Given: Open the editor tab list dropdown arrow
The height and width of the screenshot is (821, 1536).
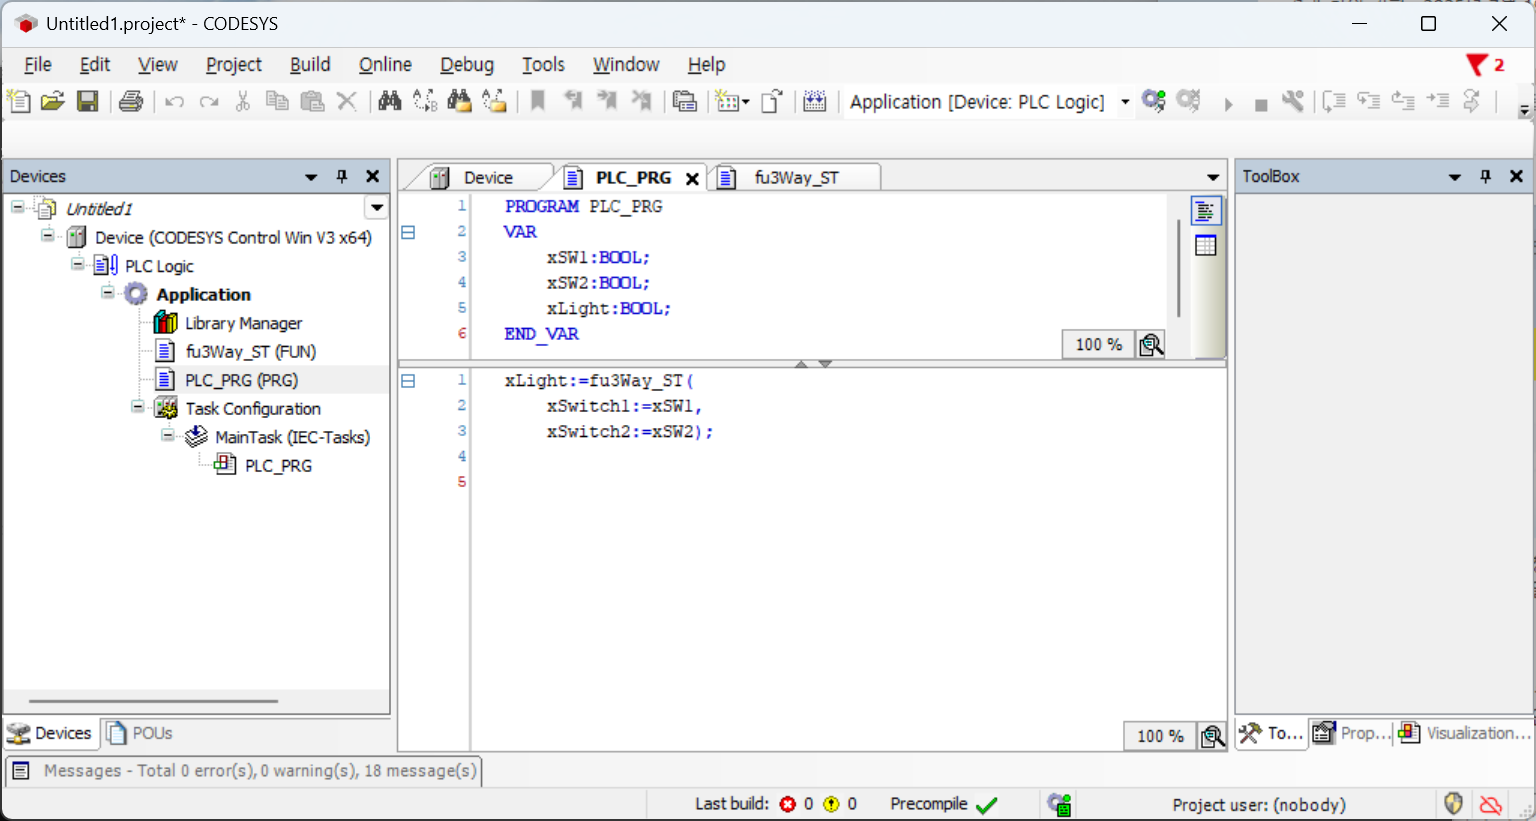Looking at the screenshot, I should pos(1212,178).
